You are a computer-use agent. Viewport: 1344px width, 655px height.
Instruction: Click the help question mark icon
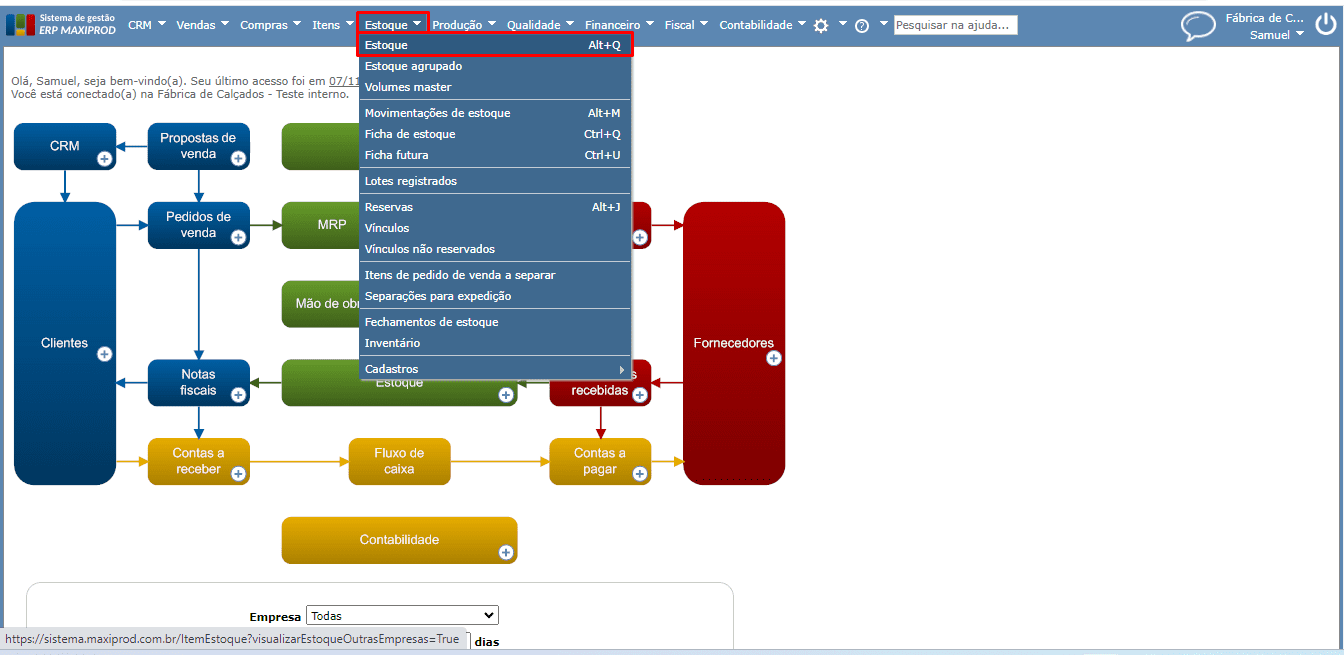point(862,26)
